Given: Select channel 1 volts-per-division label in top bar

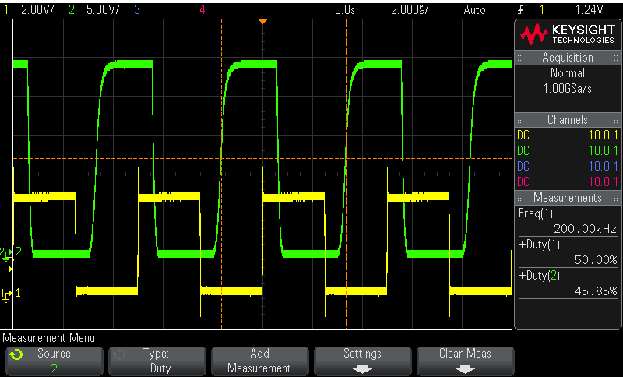Looking at the screenshot, I should 37,10.
